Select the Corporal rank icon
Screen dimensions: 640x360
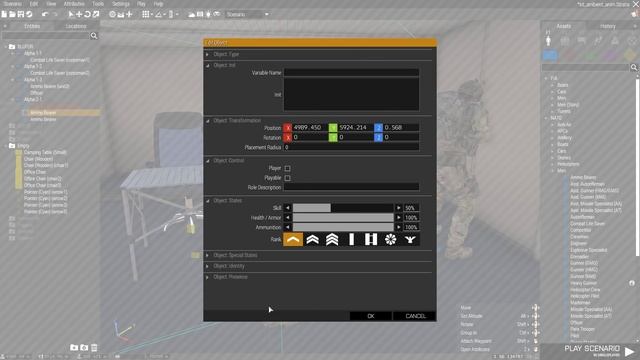pos(313,240)
